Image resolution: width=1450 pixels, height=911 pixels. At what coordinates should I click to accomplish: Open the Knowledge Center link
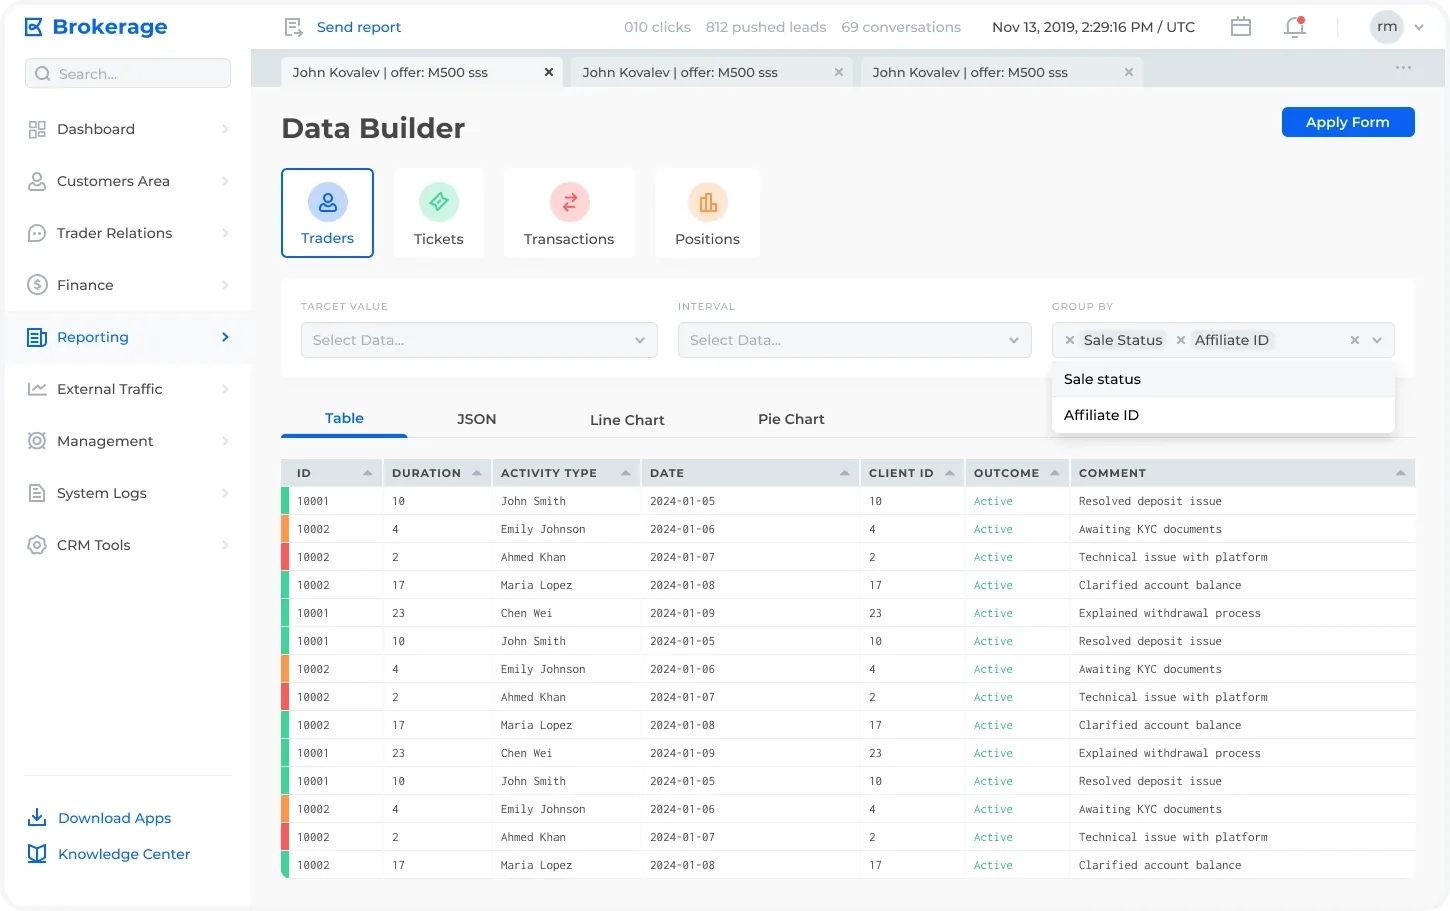click(x=124, y=854)
